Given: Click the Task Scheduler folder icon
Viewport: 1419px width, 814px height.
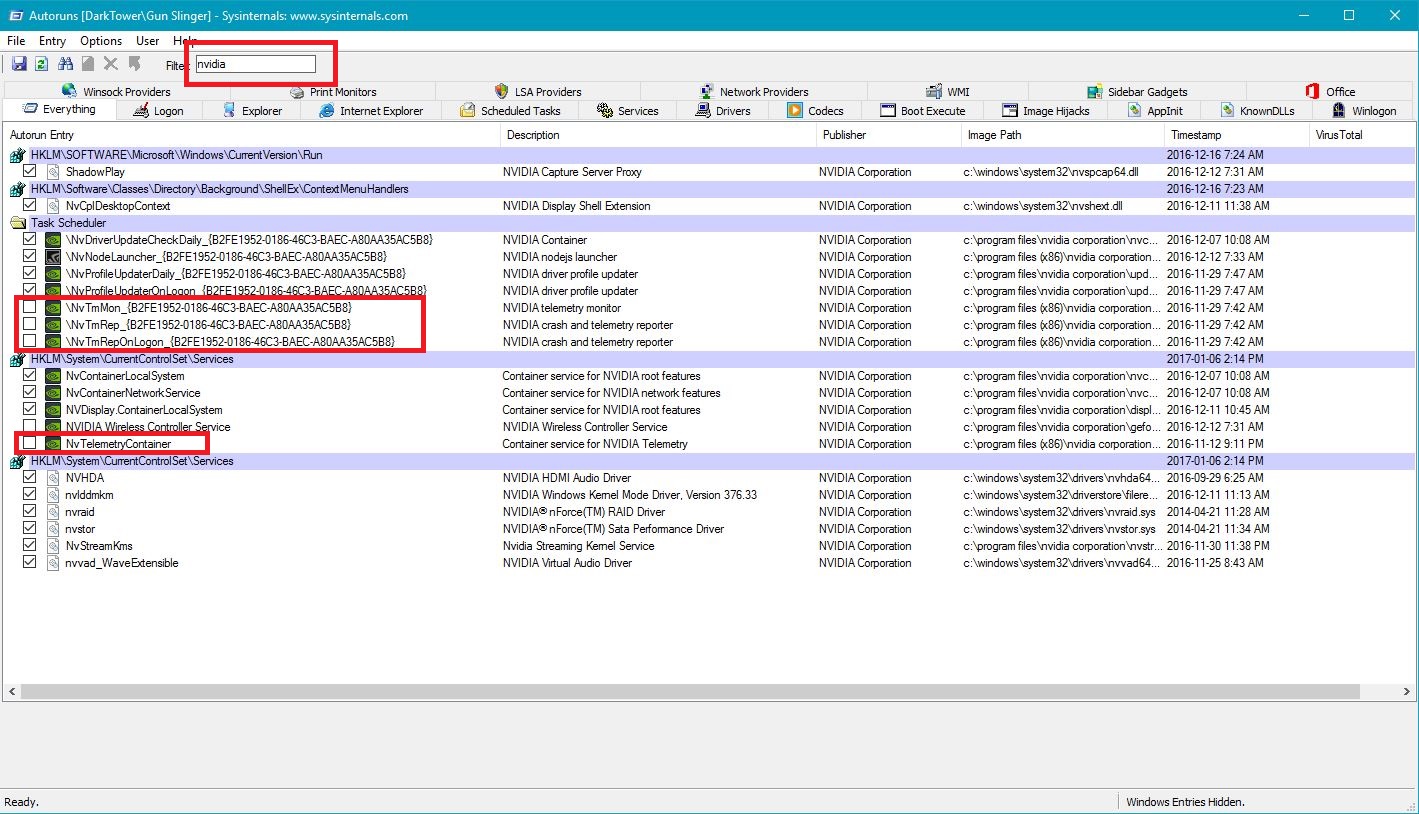Looking at the screenshot, I should (x=17, y=223).
